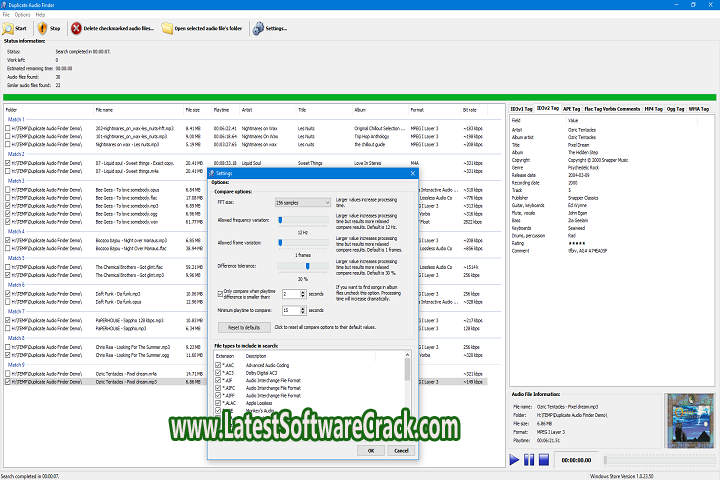Image resolution: width=720 pixels, height=480 pixels.
Task: Pause audio playback
Action: click(x=529, y=459)
